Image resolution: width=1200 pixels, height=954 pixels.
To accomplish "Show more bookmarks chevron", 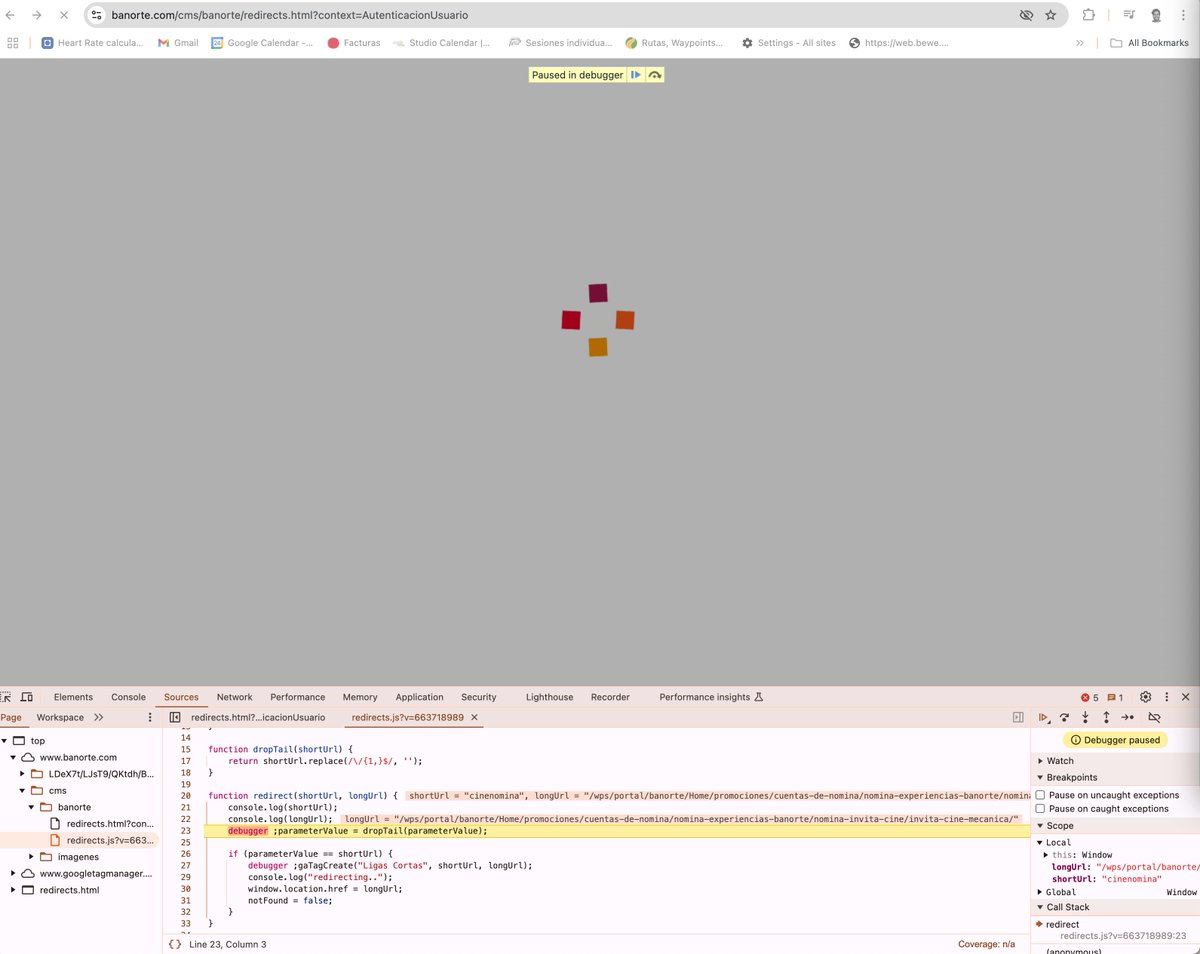I will (1080, 43).
